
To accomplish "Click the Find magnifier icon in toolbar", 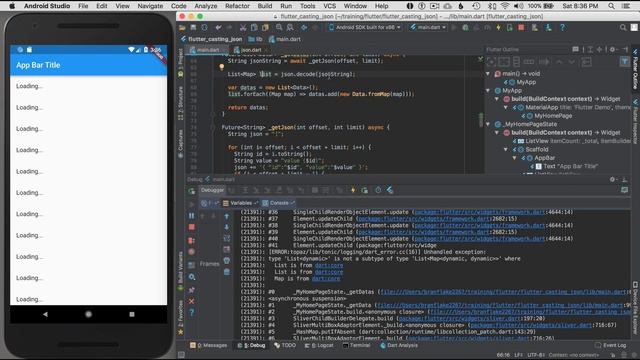I will tap(279, 27).
